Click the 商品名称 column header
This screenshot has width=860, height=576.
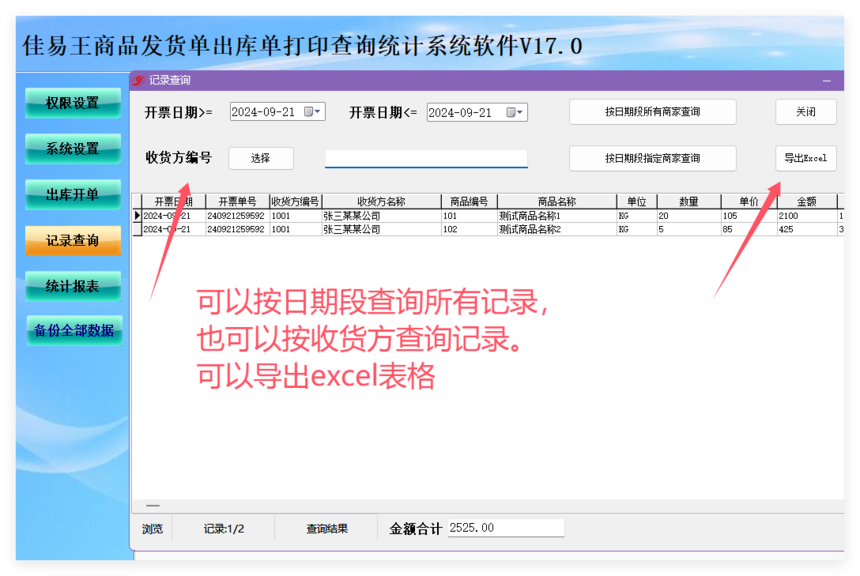[x=557, y=201]
